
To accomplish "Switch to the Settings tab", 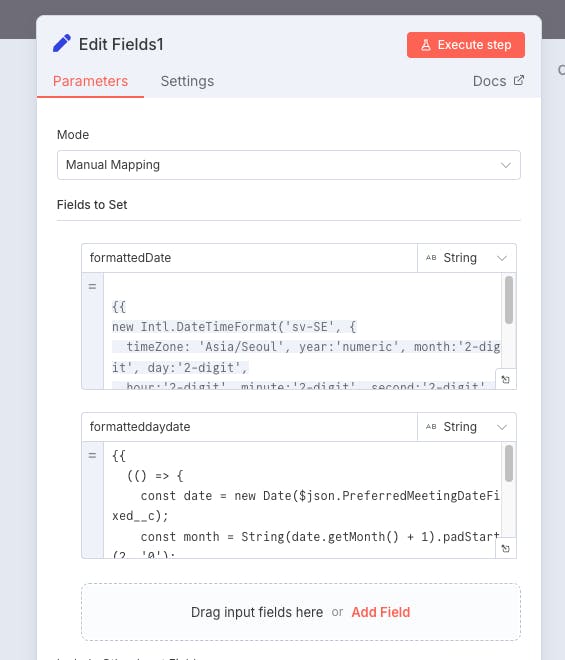I will pyautogui.click(x=187, y=81).
